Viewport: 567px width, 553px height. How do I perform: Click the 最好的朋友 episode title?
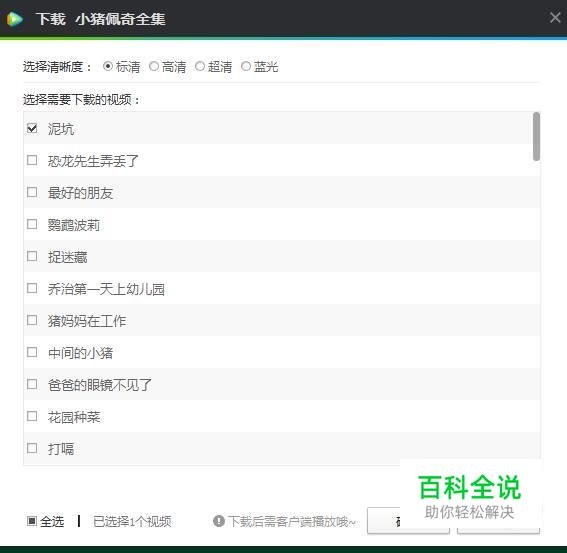point(80,193)
